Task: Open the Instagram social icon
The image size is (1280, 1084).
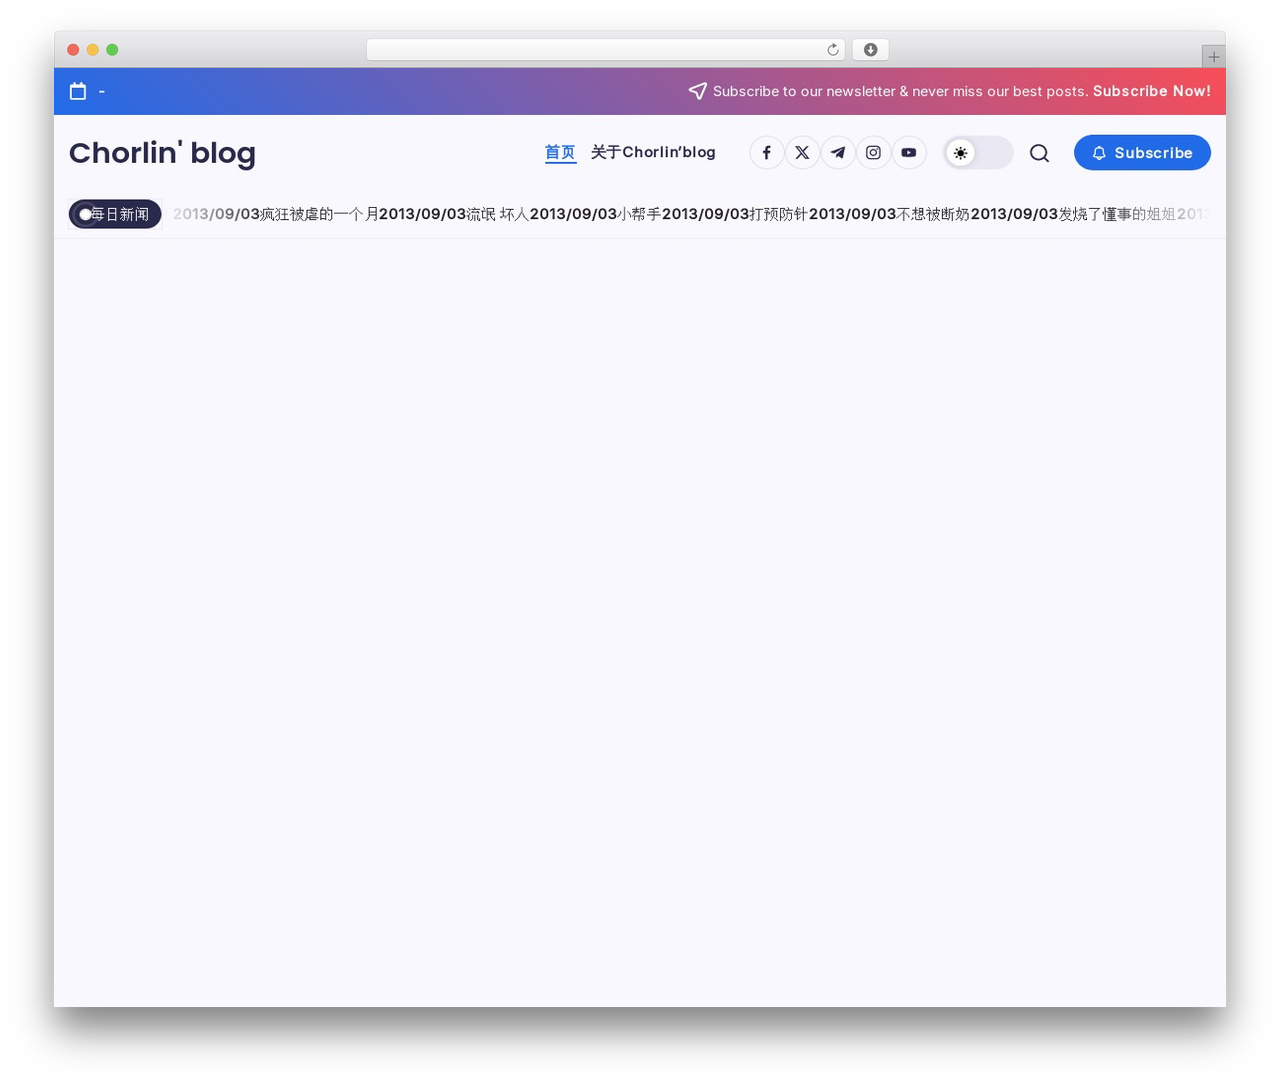Action: [x=873, y=153]
